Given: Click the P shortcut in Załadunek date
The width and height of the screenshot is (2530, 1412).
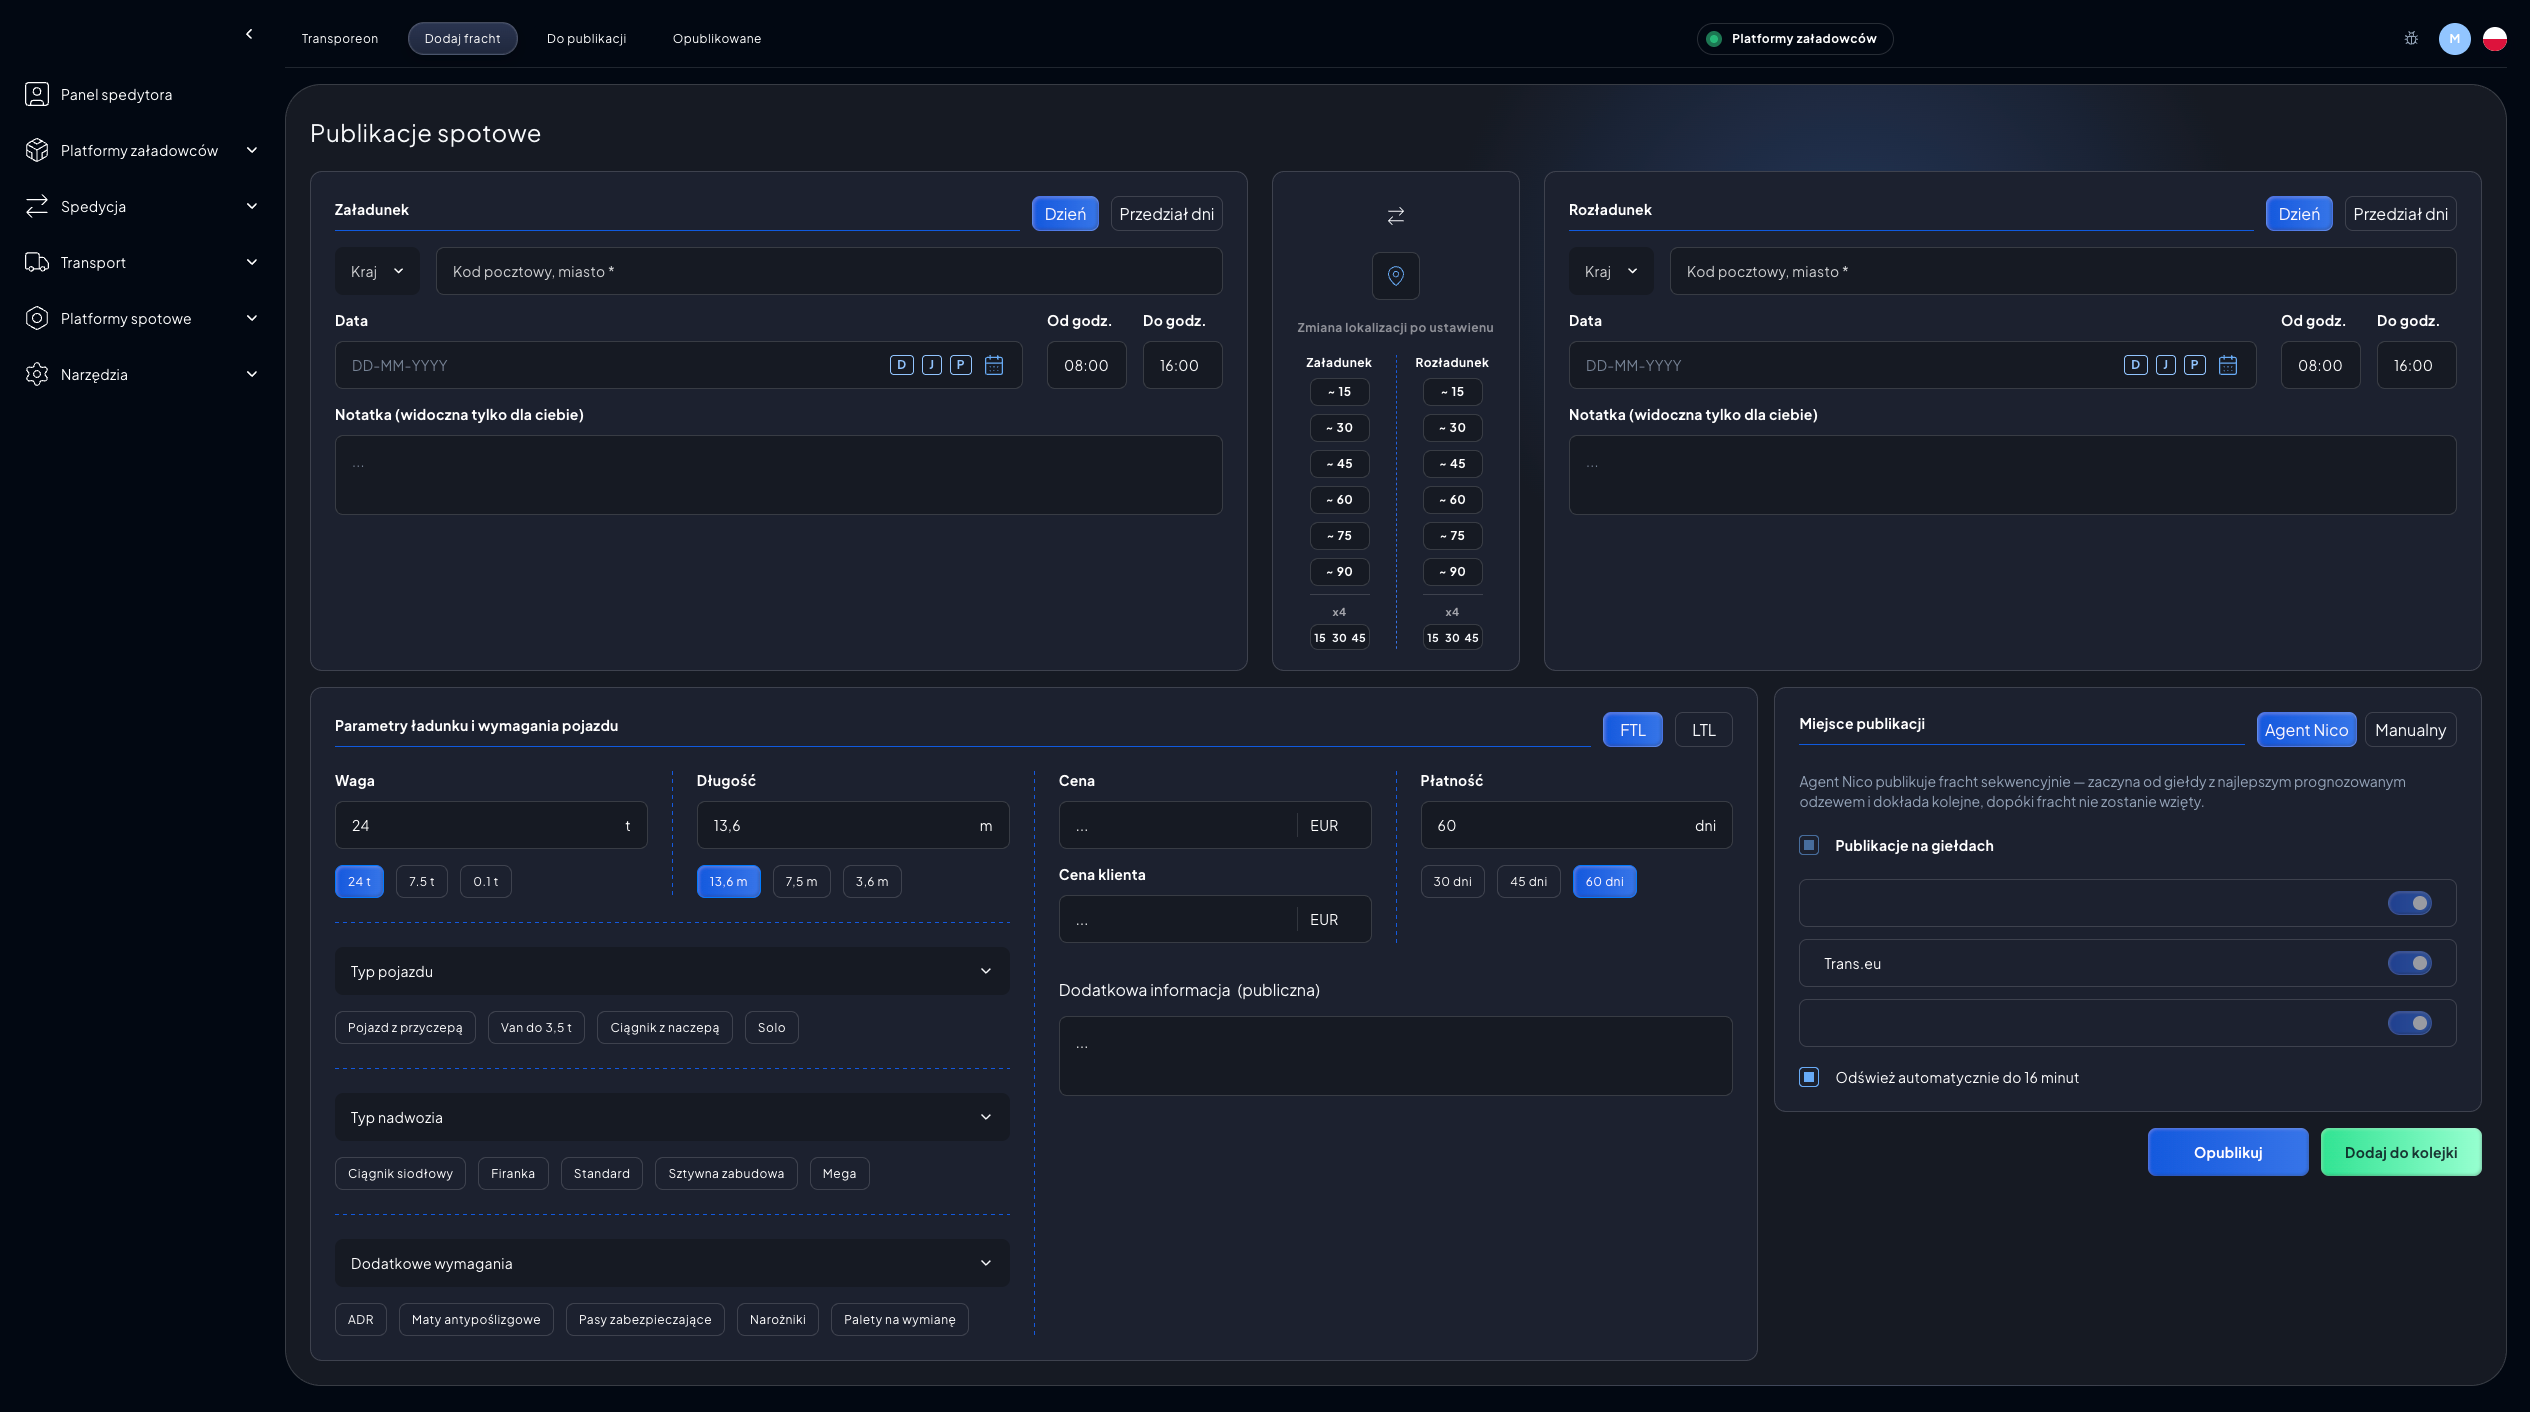Looking at the screenshot, I should [961, 365].
